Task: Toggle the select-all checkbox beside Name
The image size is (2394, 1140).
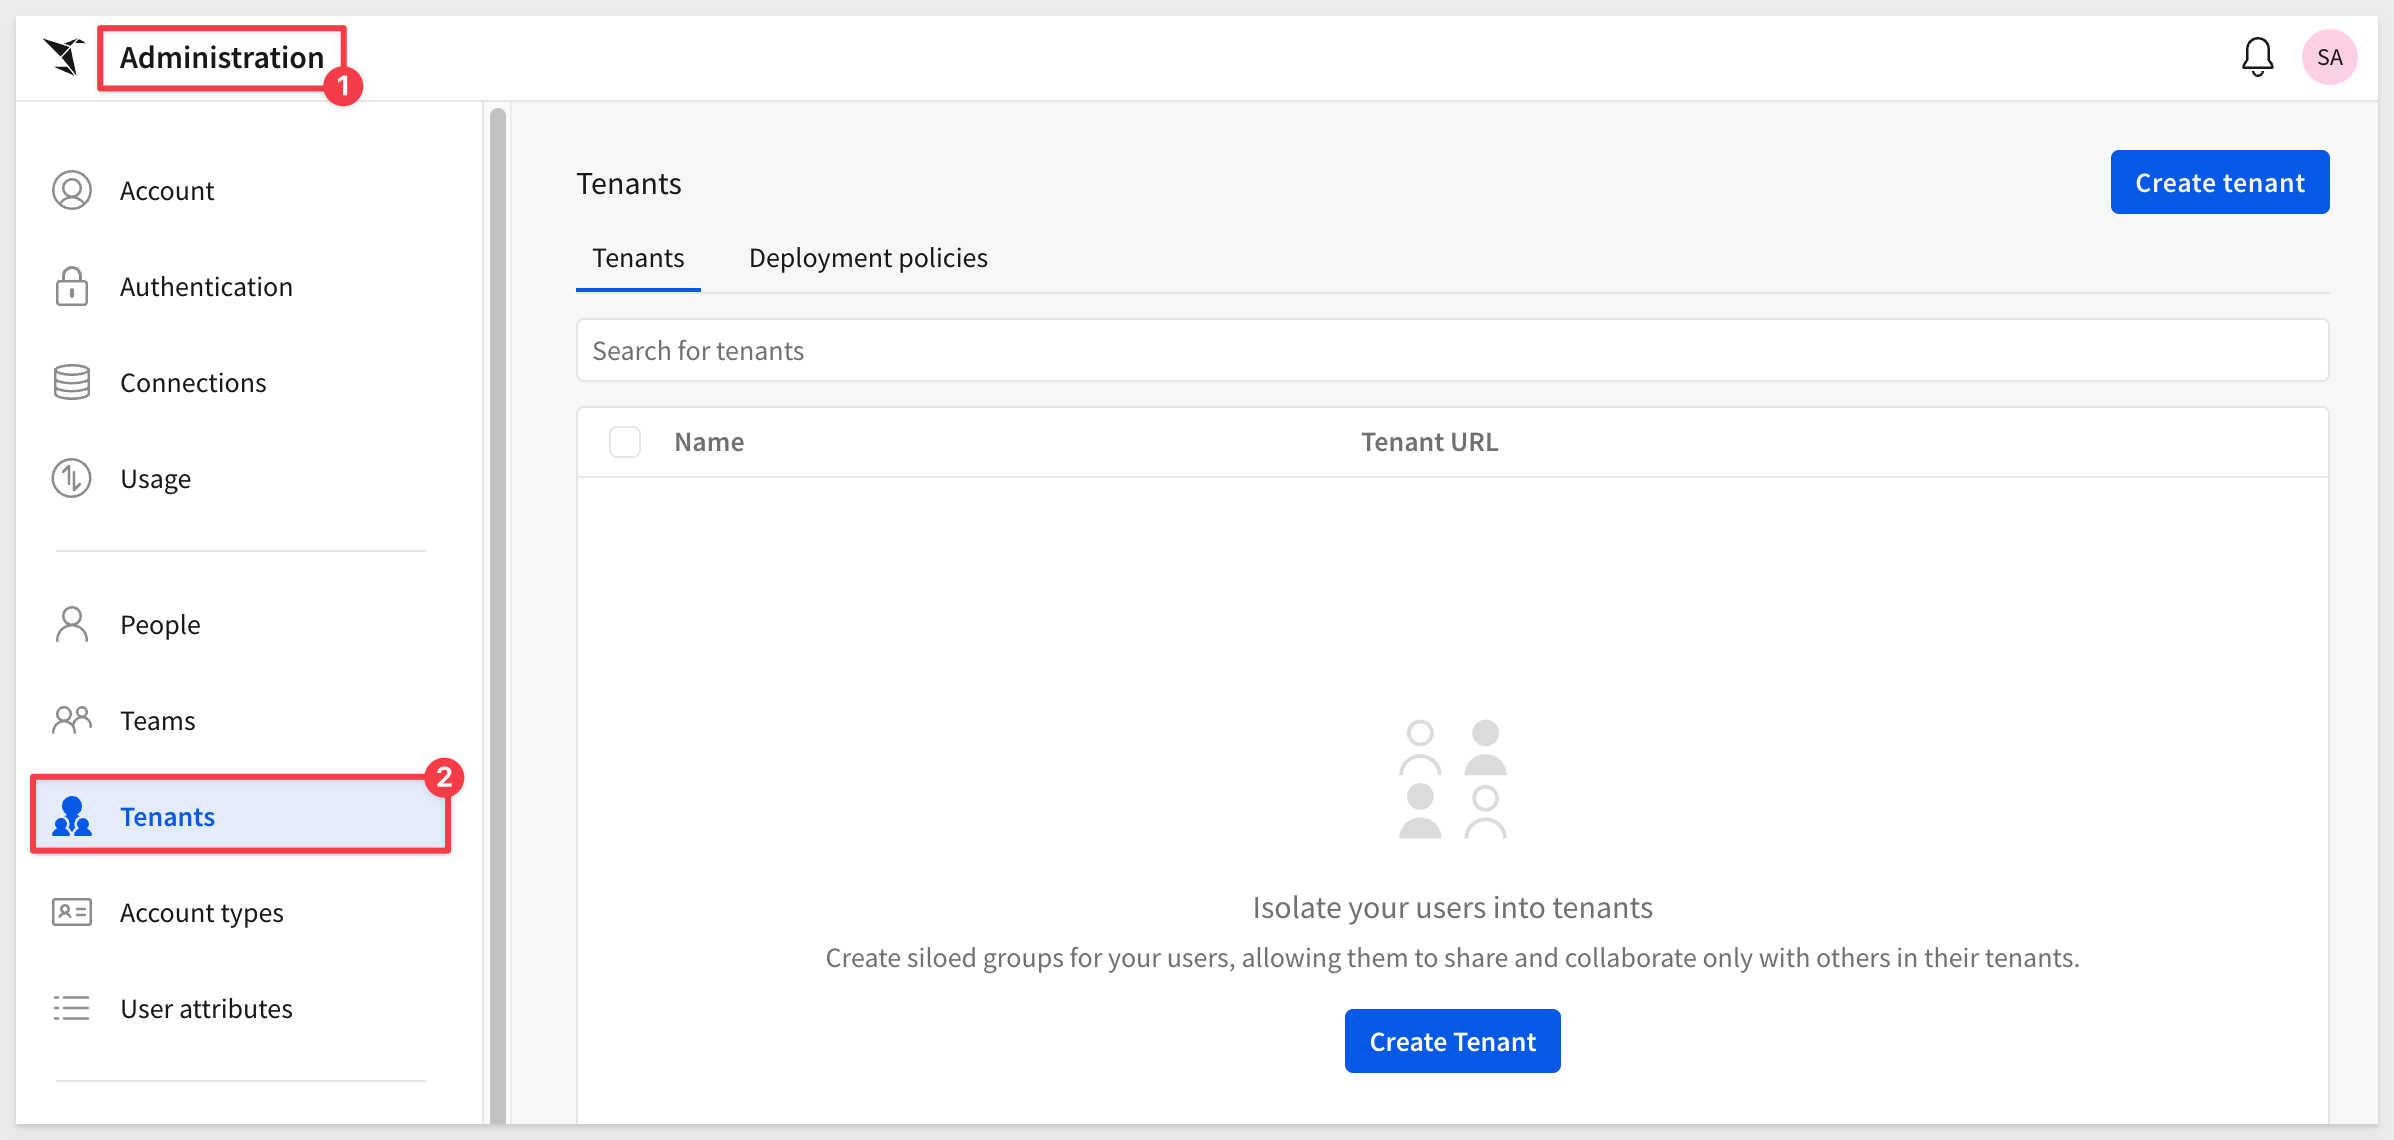Action: click(625, 442)
